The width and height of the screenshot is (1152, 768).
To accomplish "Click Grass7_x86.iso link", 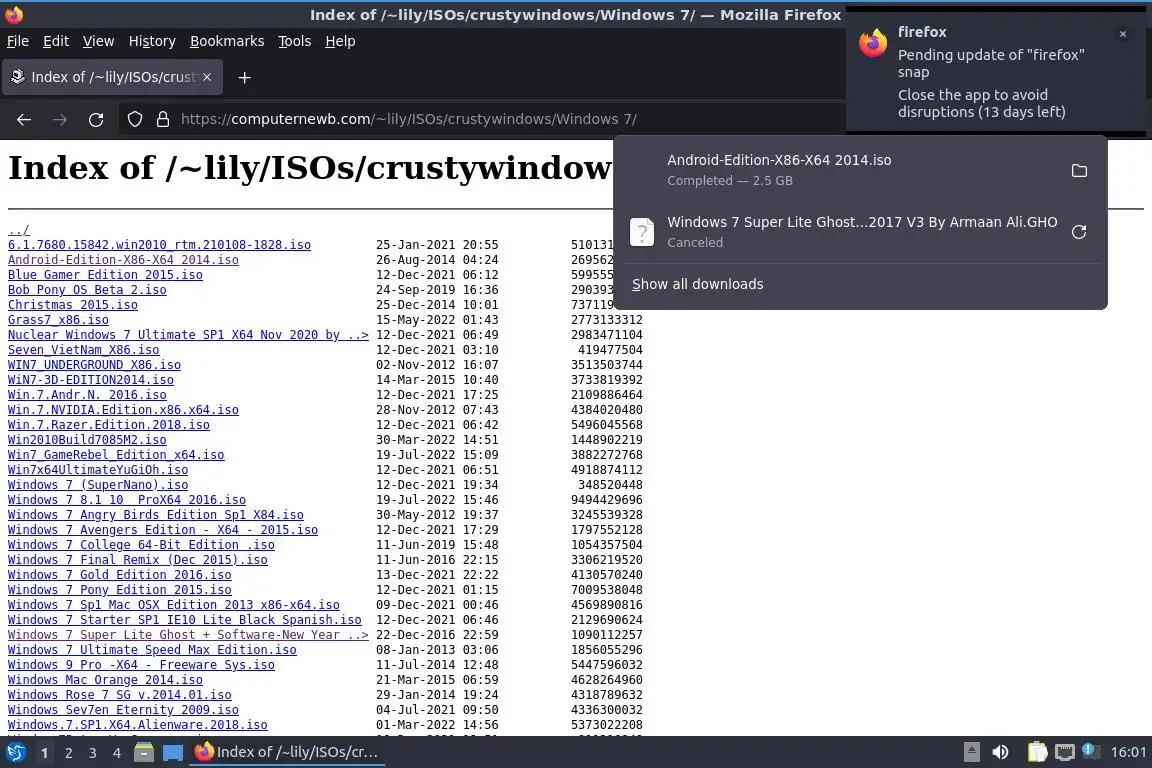I will click(x=58, y=320).
